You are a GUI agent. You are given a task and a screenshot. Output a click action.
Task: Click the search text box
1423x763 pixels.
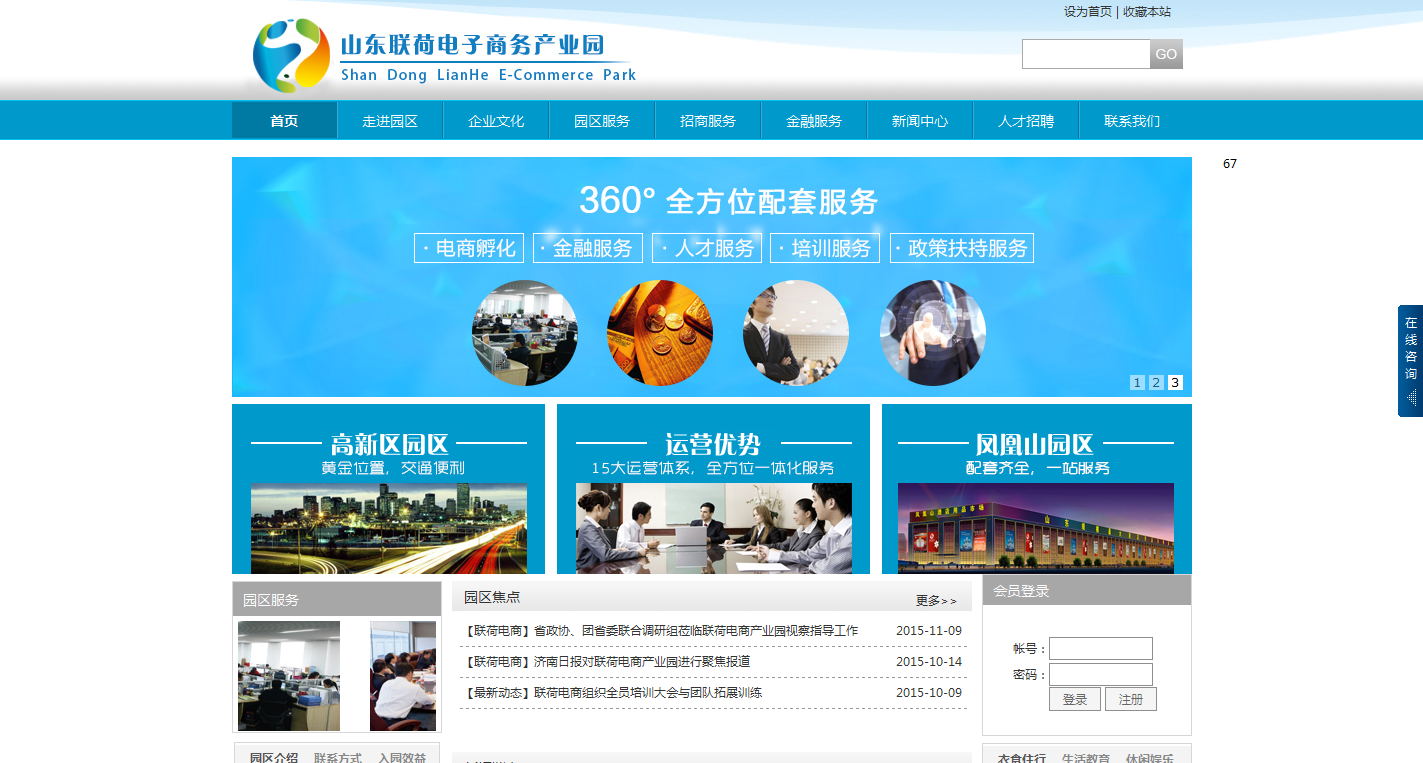point(1085,54)
